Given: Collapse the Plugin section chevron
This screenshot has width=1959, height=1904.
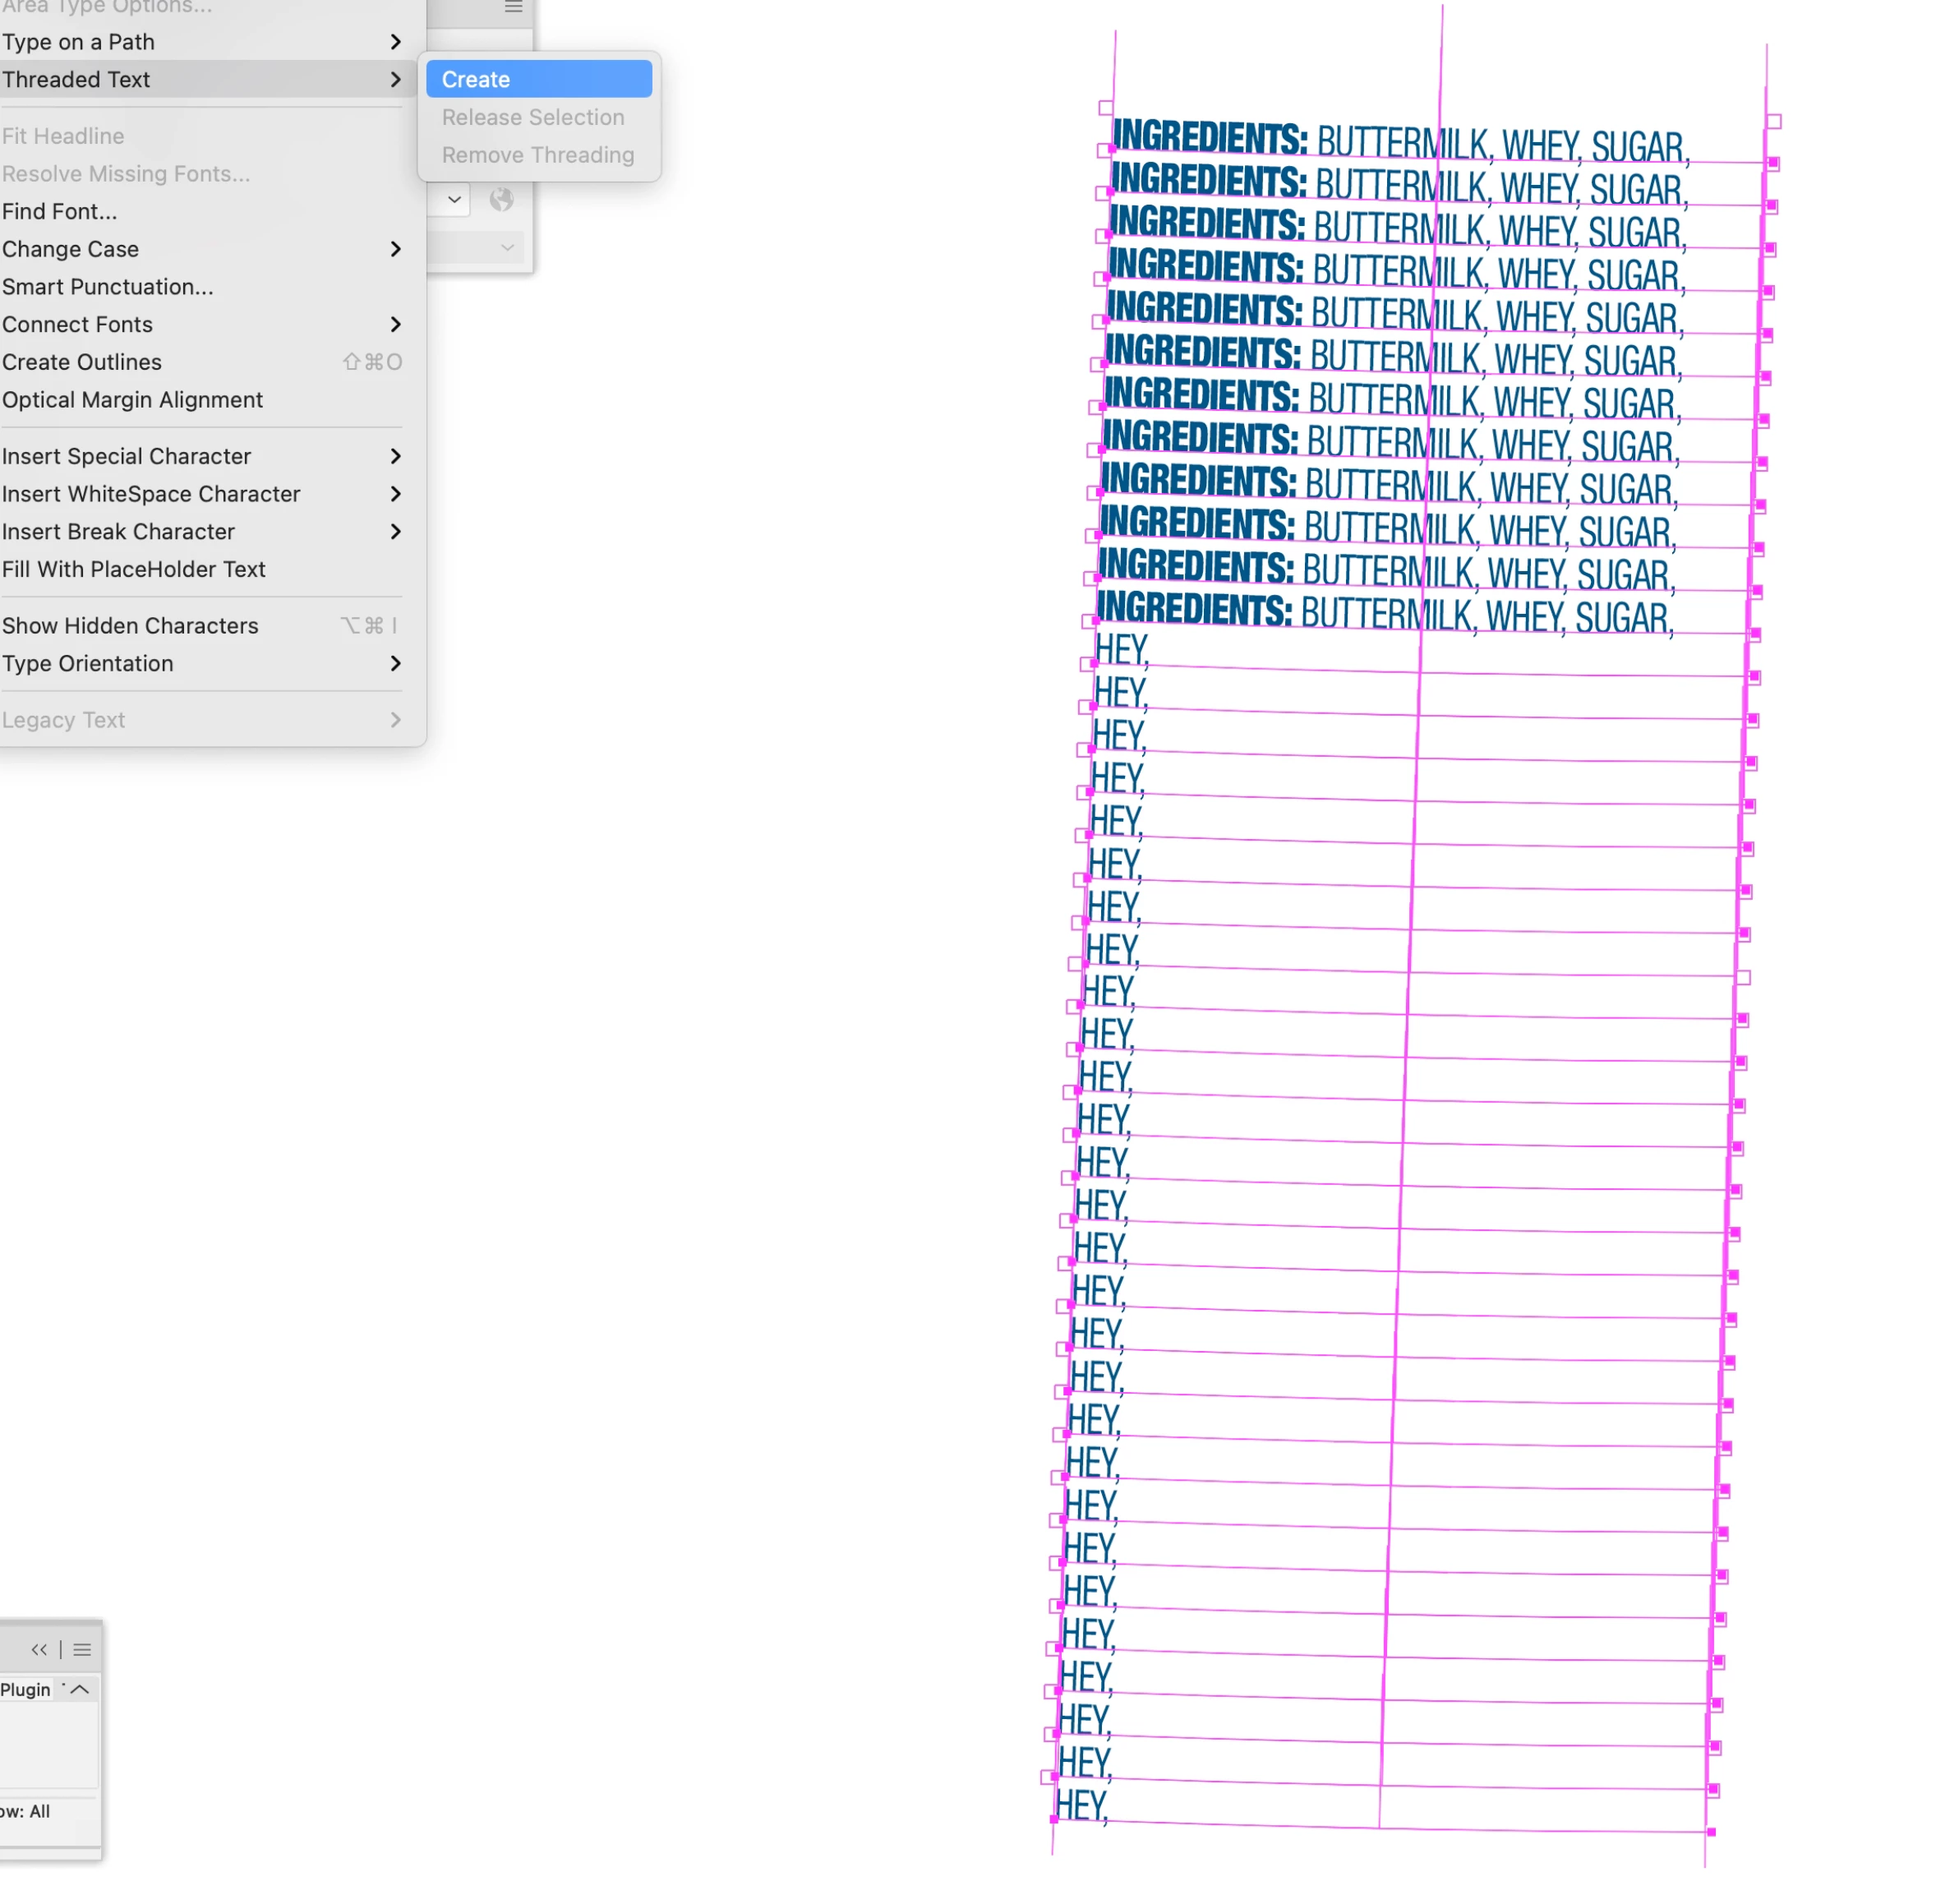Looking at the screenshot, I should click(x=80, y=1689).
